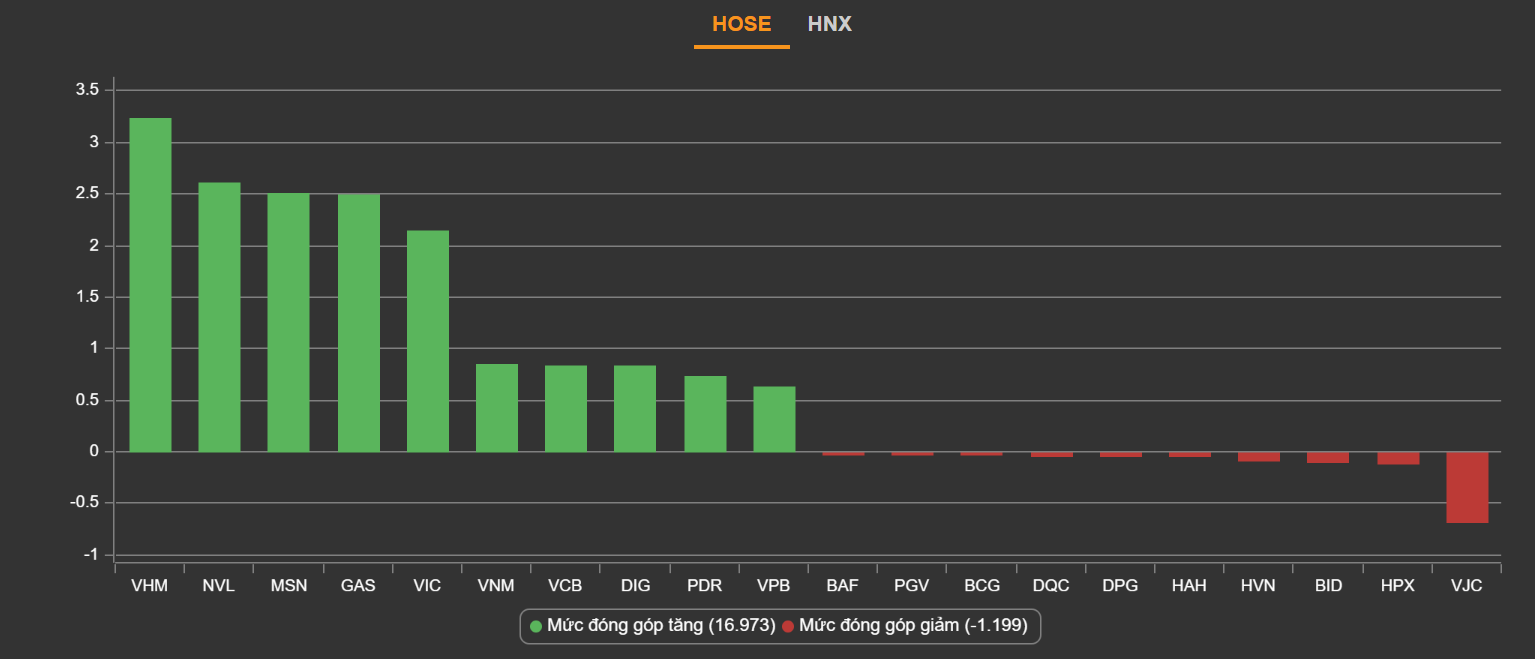Click the DQC axis label
The image size is (1535, 659).
point(1051,586)
